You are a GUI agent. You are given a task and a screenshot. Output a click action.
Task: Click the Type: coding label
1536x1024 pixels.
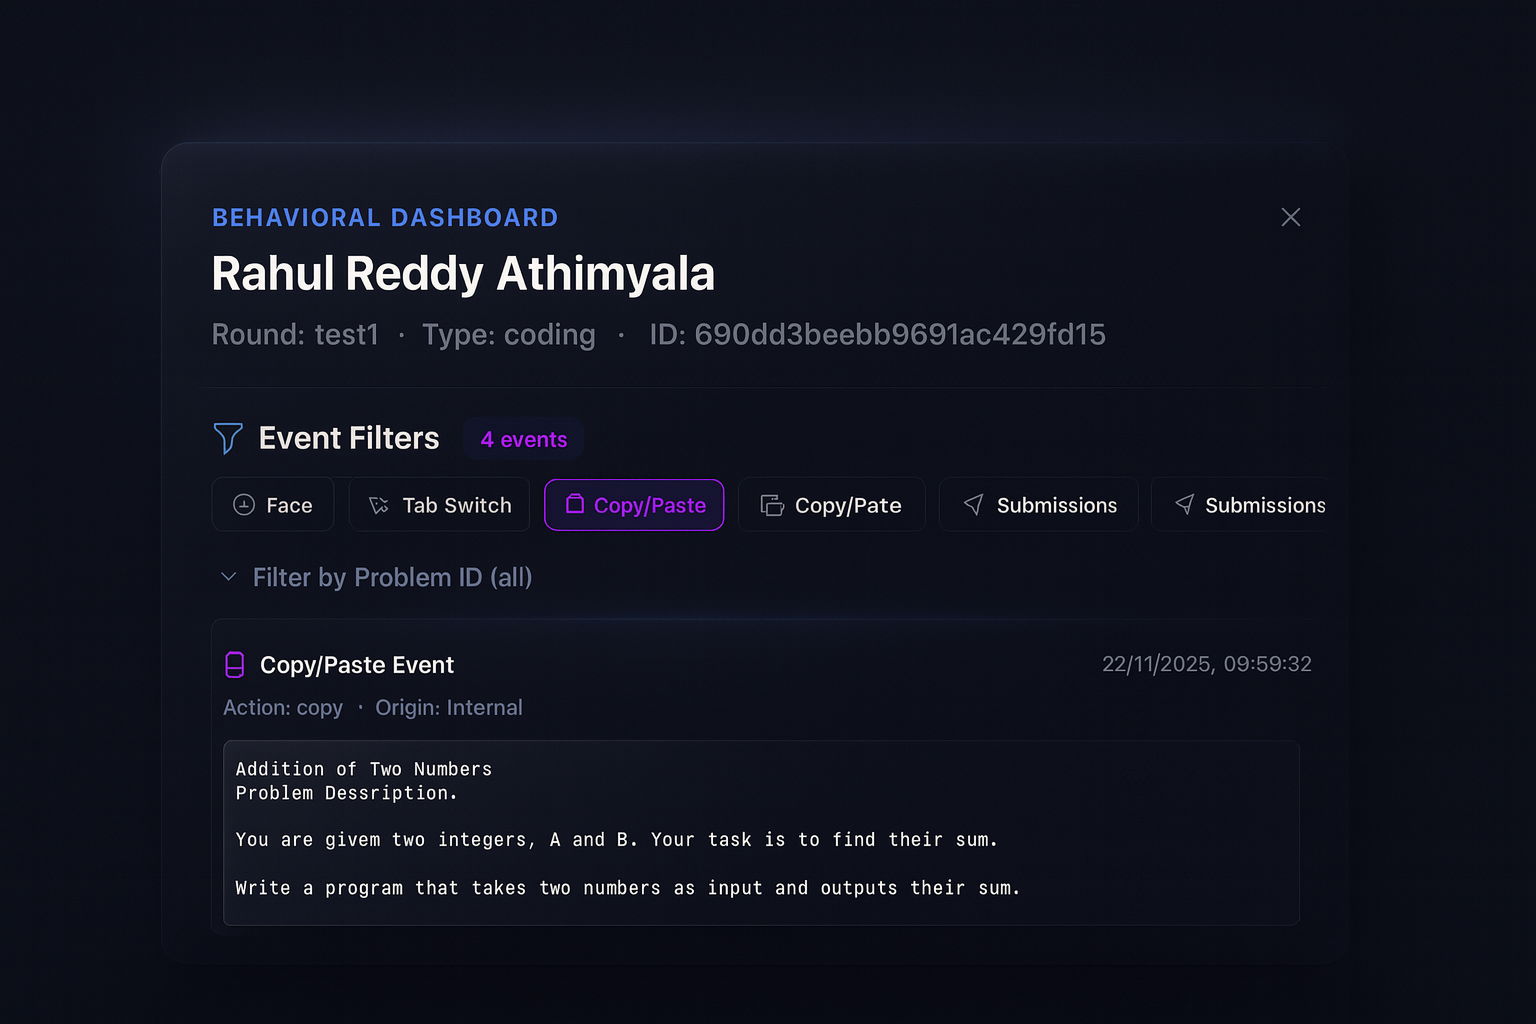[x=508, y=334]
